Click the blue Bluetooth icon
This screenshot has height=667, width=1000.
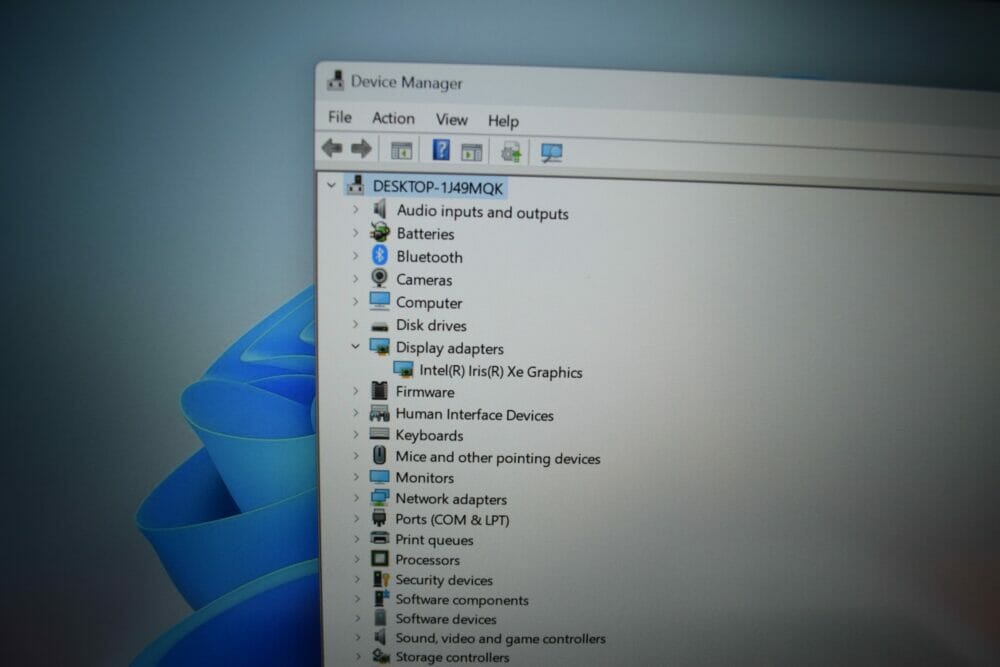coord(380,255)
